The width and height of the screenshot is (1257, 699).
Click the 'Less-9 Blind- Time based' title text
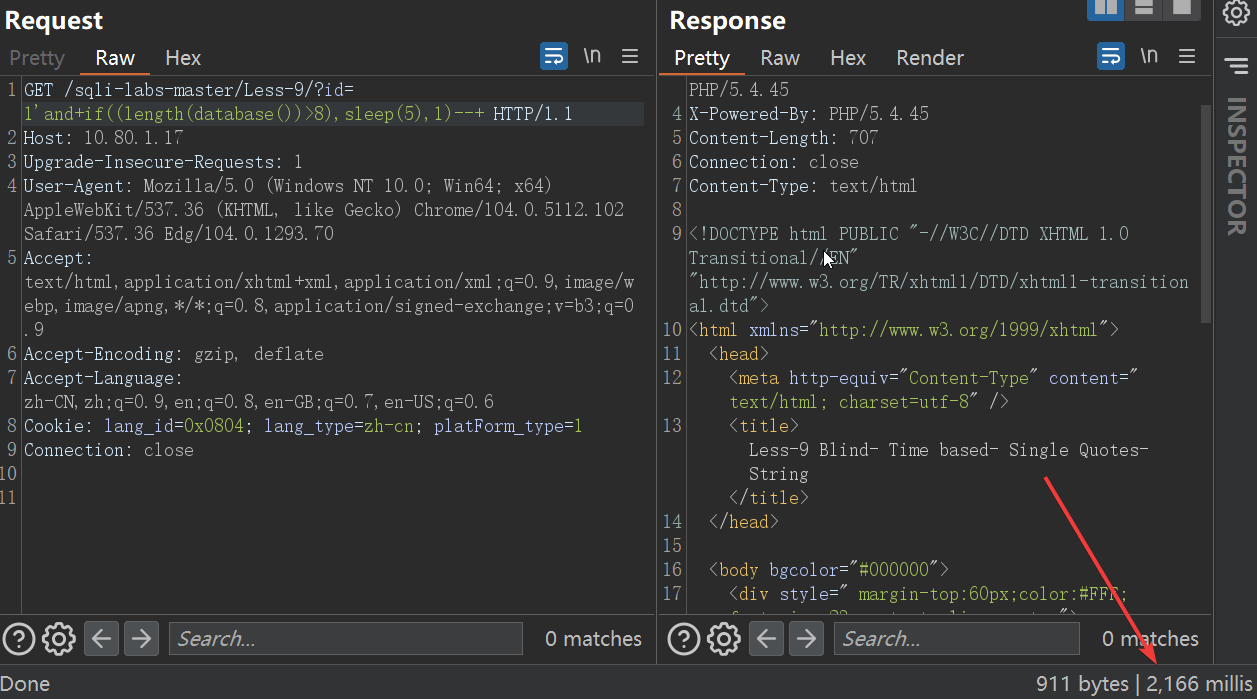tap(949, 462)
